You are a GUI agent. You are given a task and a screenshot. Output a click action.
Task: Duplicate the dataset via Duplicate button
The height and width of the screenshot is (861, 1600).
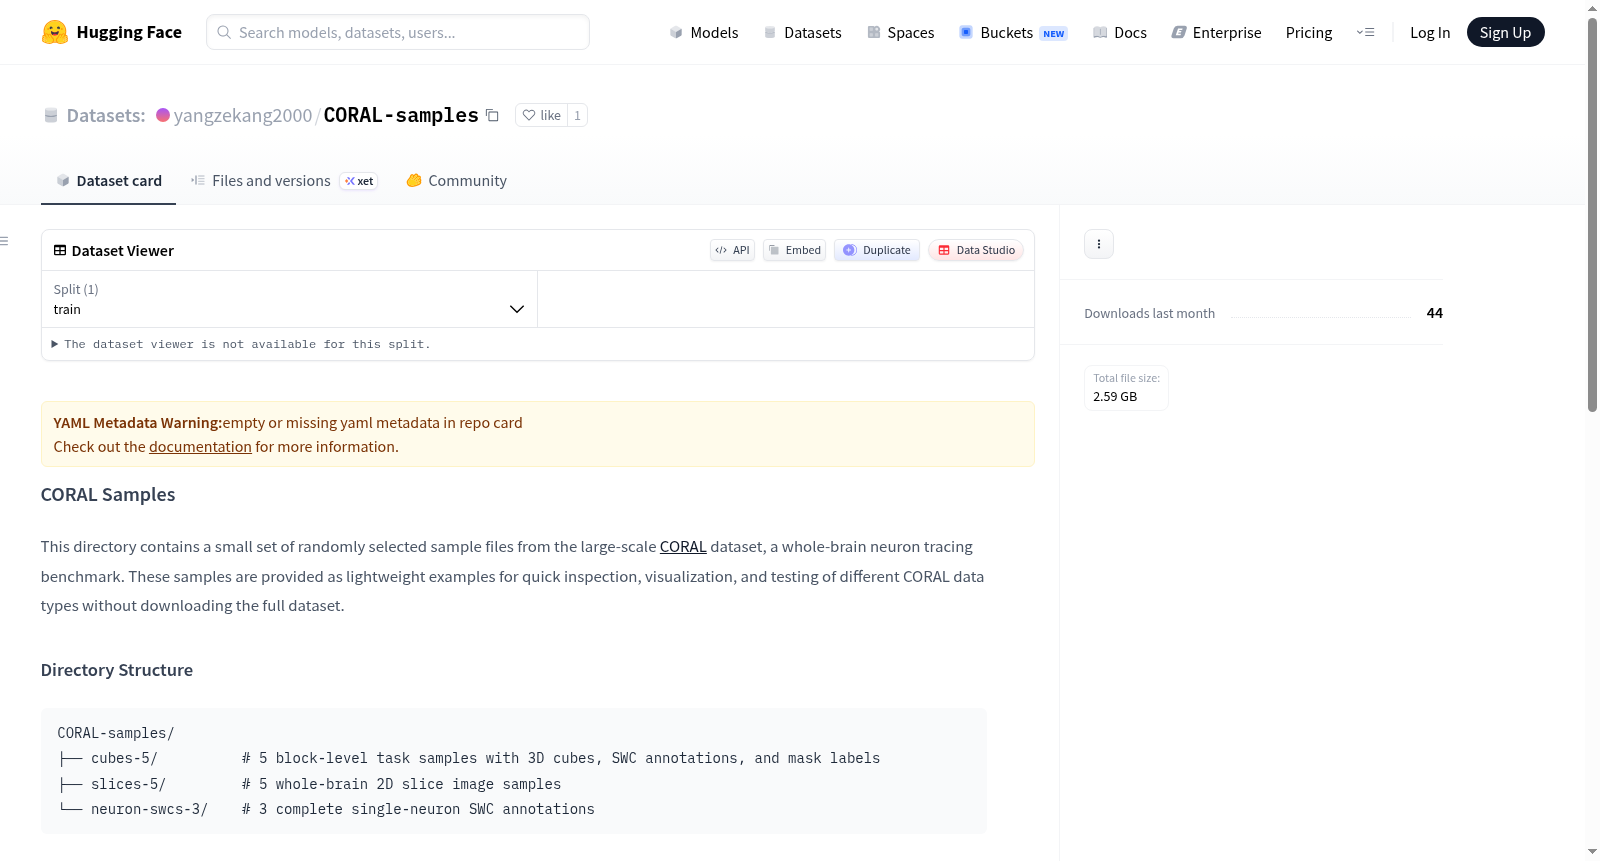pos(877,250)
